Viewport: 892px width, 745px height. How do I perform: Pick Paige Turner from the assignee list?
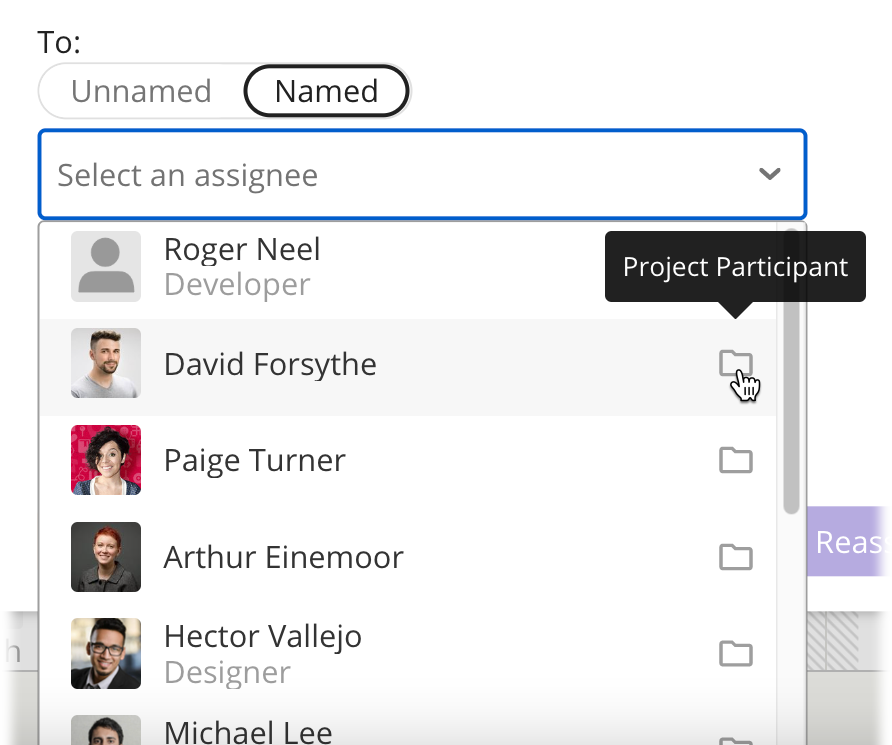[254, 460]
